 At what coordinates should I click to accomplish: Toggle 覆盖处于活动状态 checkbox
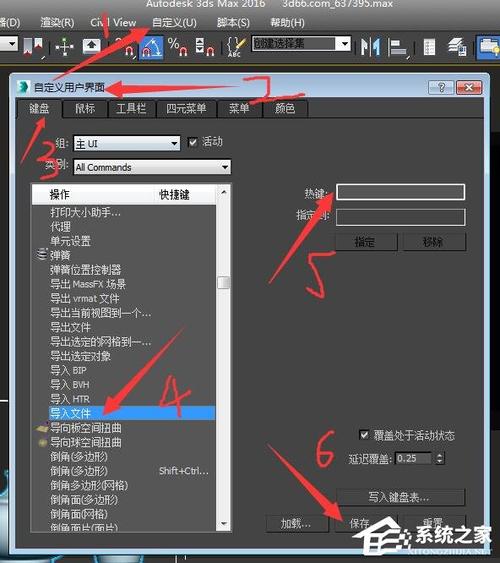(x=364, y=435)
